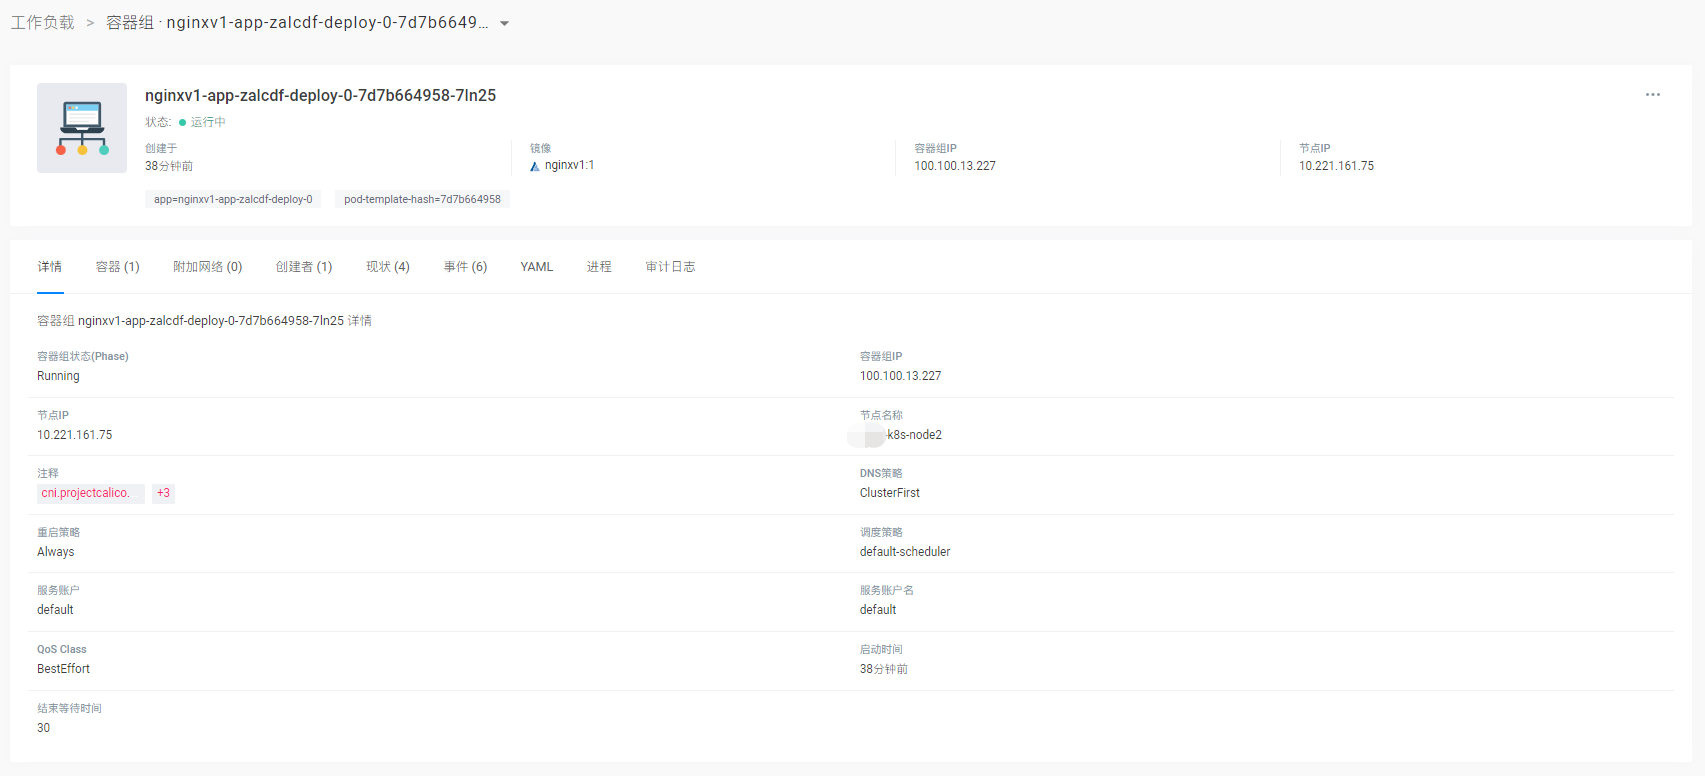Click the app=nginxv1-app-zalcdf-deploy-0 label tag
The width and height of the screenshot is (1705, 776).
(x=233, y=200)
